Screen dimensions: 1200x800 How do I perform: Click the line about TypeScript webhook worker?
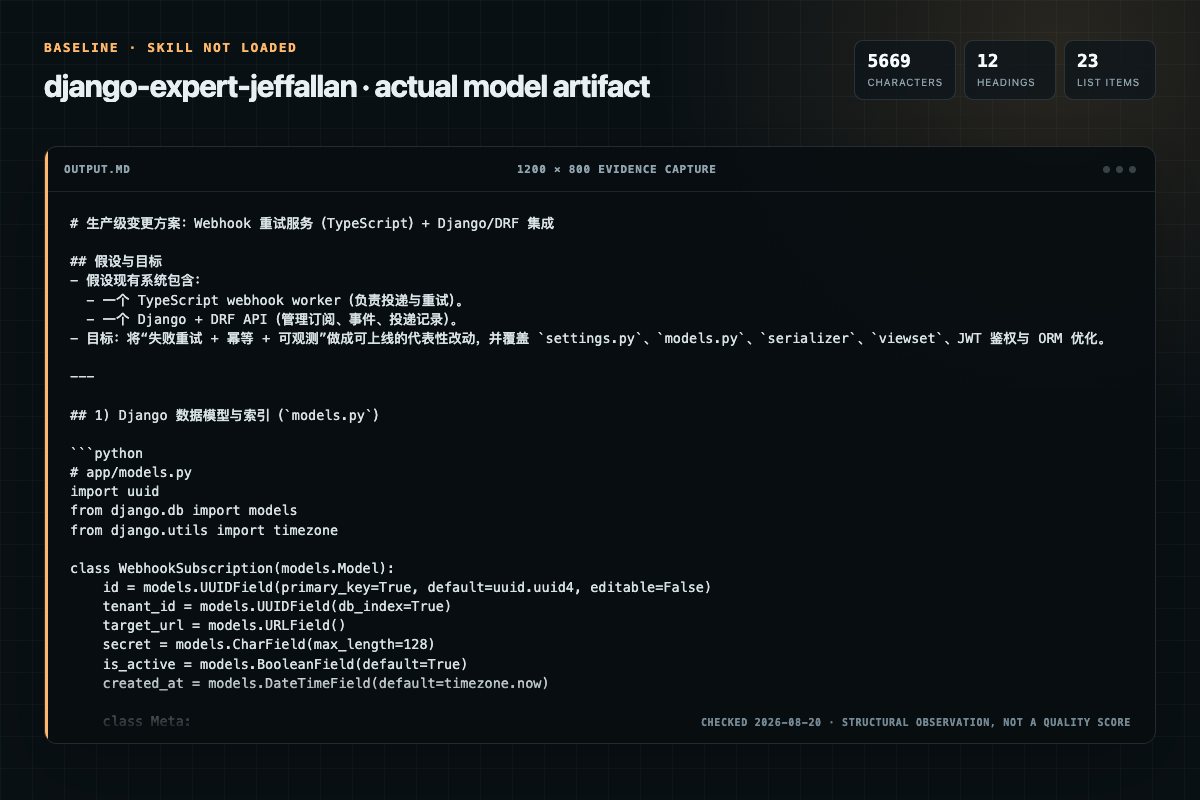[x=276, y=300]
